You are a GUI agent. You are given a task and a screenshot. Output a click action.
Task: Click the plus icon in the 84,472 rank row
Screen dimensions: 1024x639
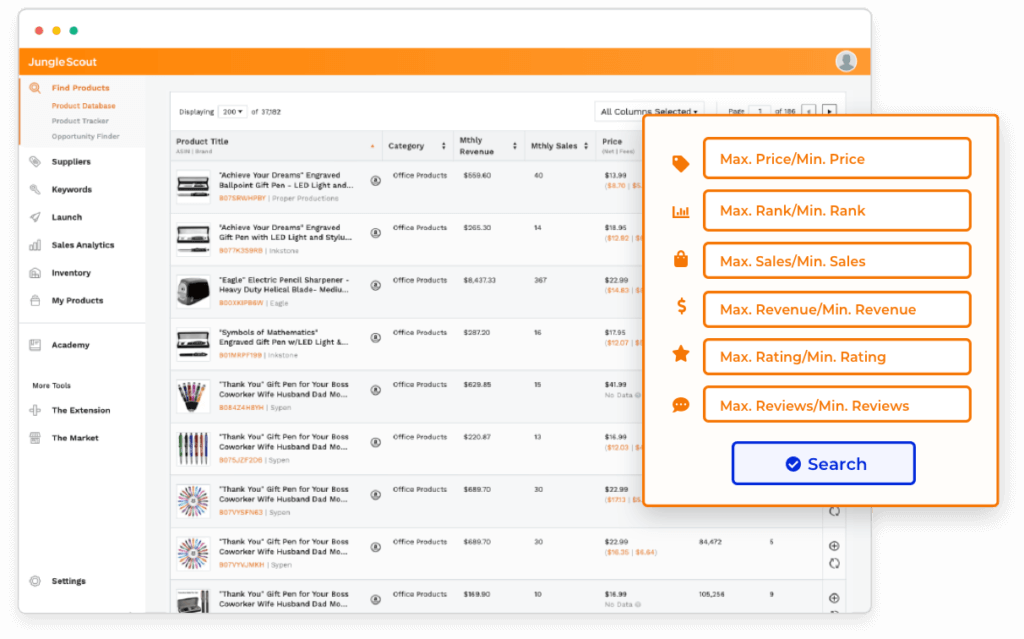coord(834,546)
